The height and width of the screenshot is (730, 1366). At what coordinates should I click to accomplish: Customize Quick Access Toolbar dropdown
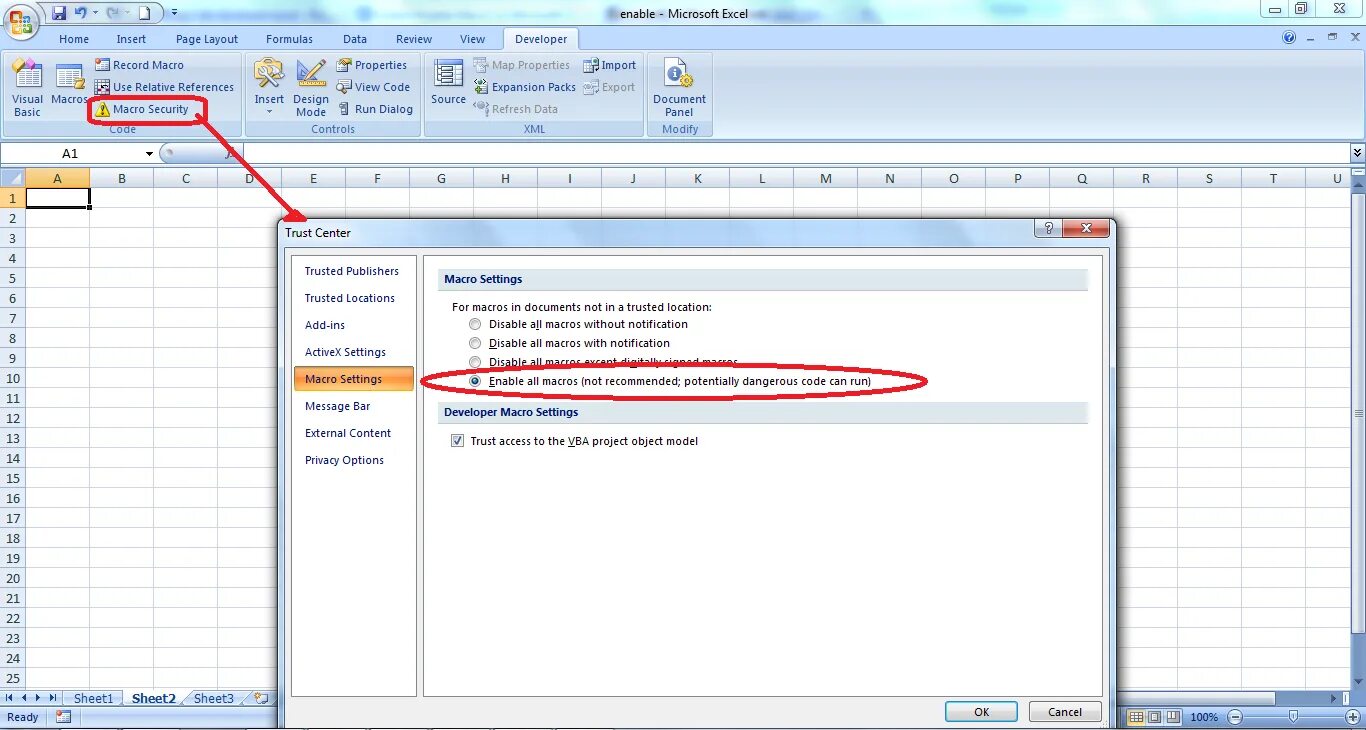(174, 13)
